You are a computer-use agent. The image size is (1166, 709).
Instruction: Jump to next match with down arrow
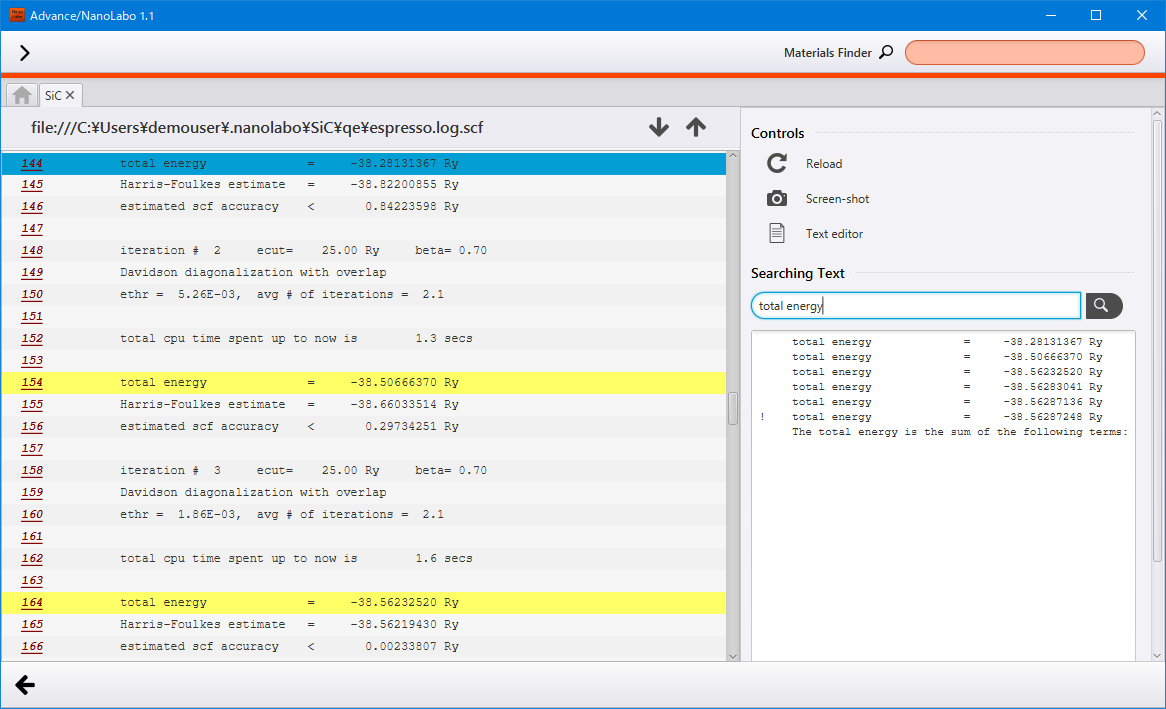point(659,127)
